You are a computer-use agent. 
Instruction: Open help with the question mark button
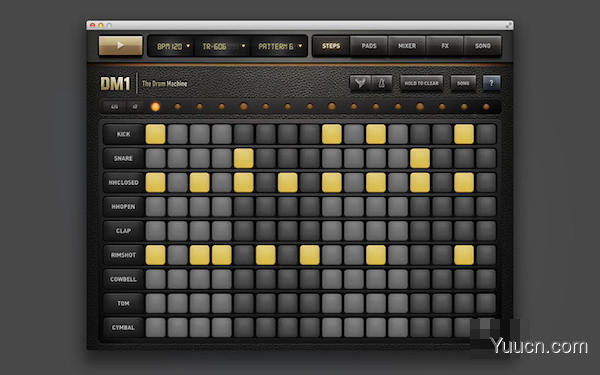click(491, 83)
